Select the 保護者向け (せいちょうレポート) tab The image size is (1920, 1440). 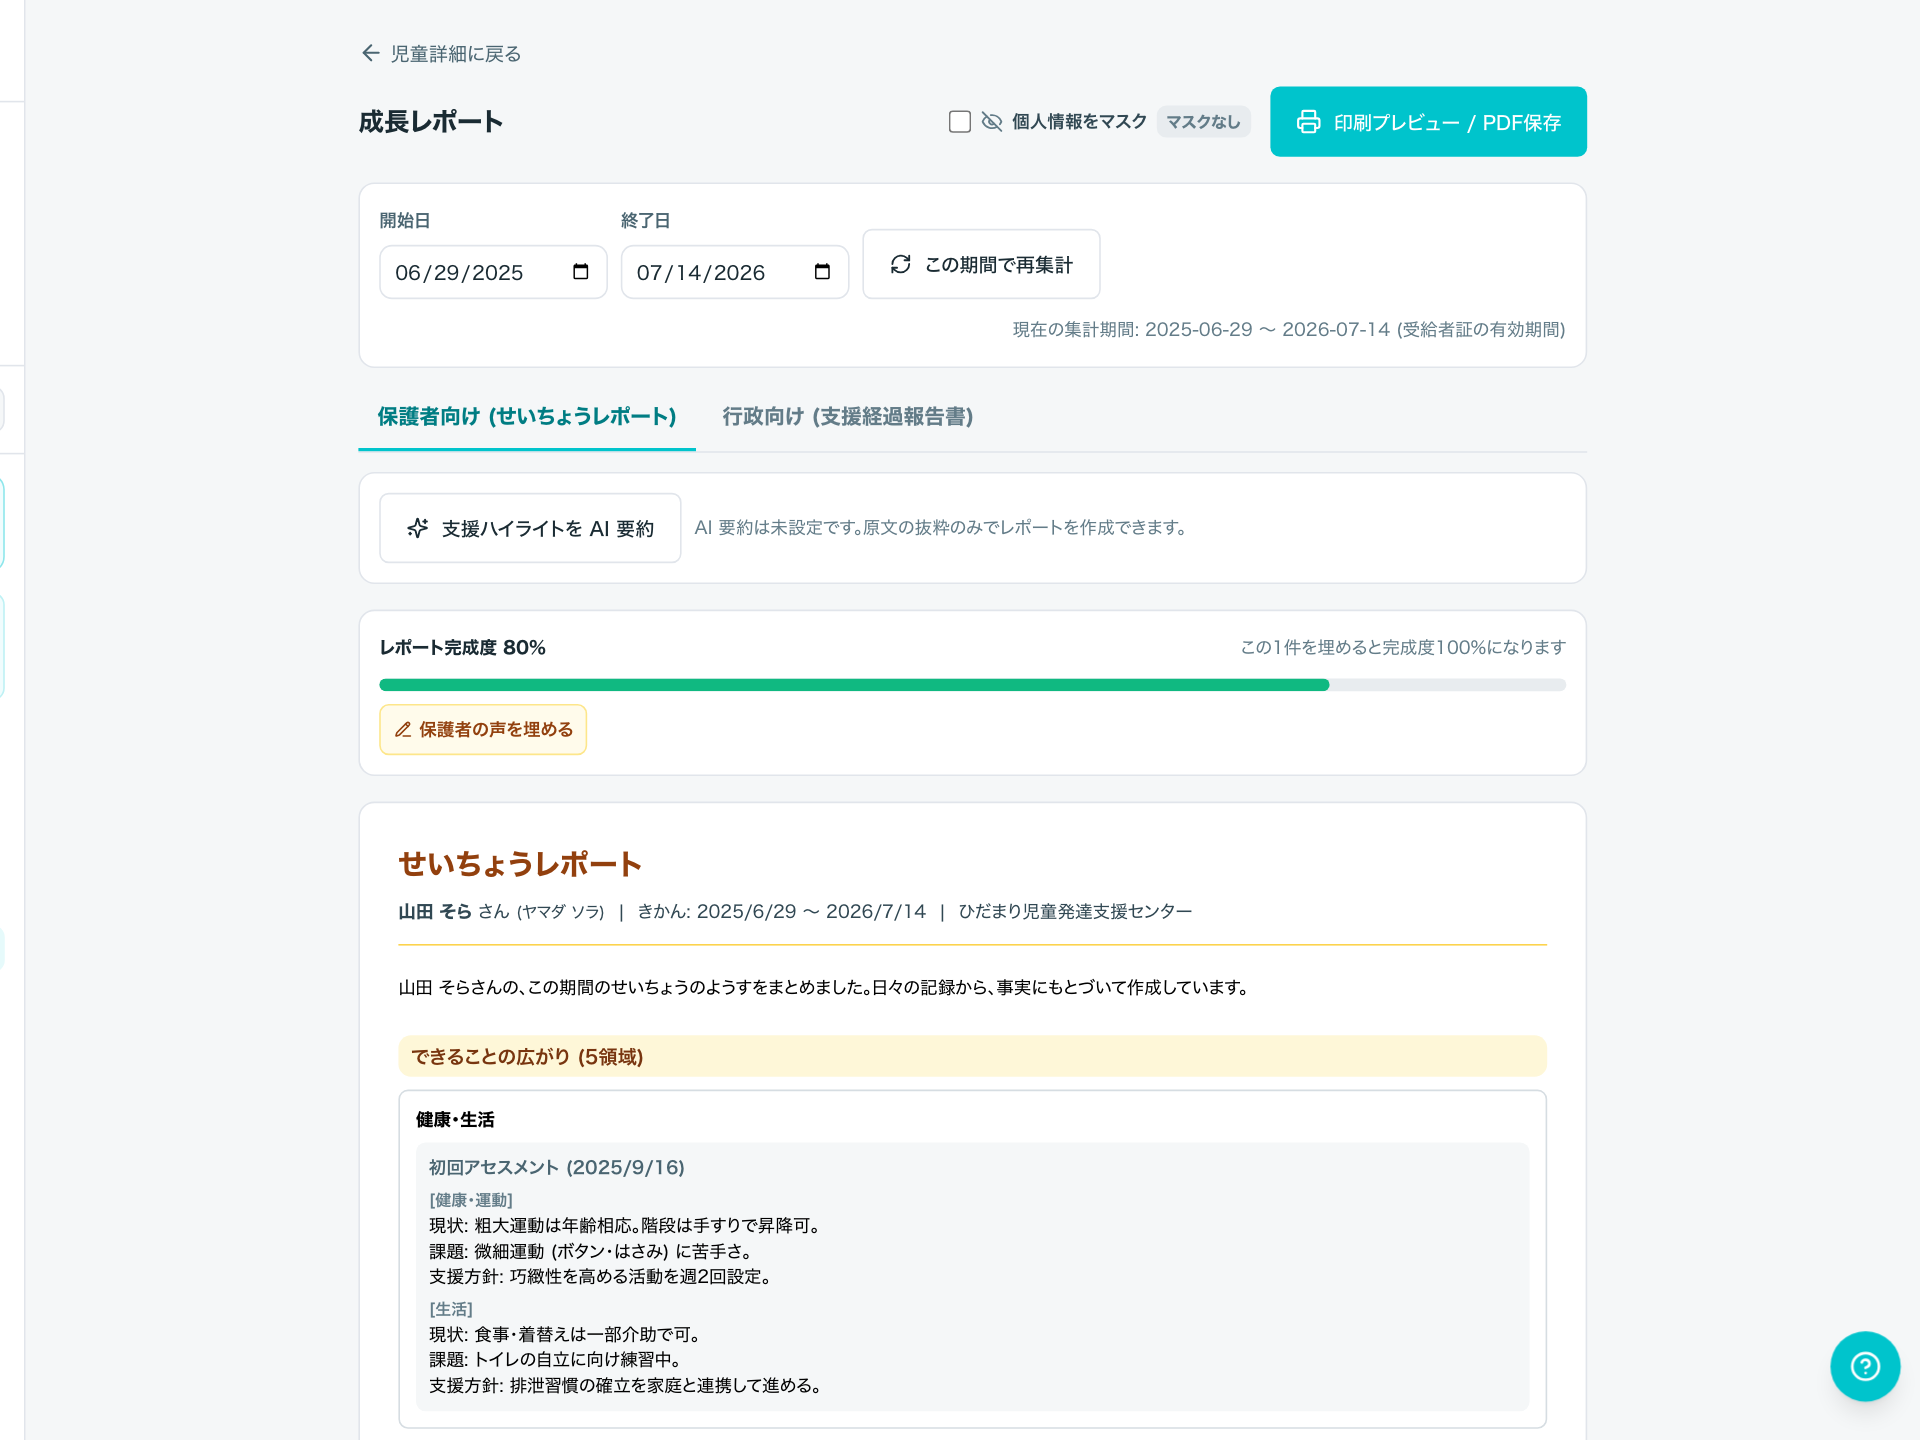pos(527,417)
